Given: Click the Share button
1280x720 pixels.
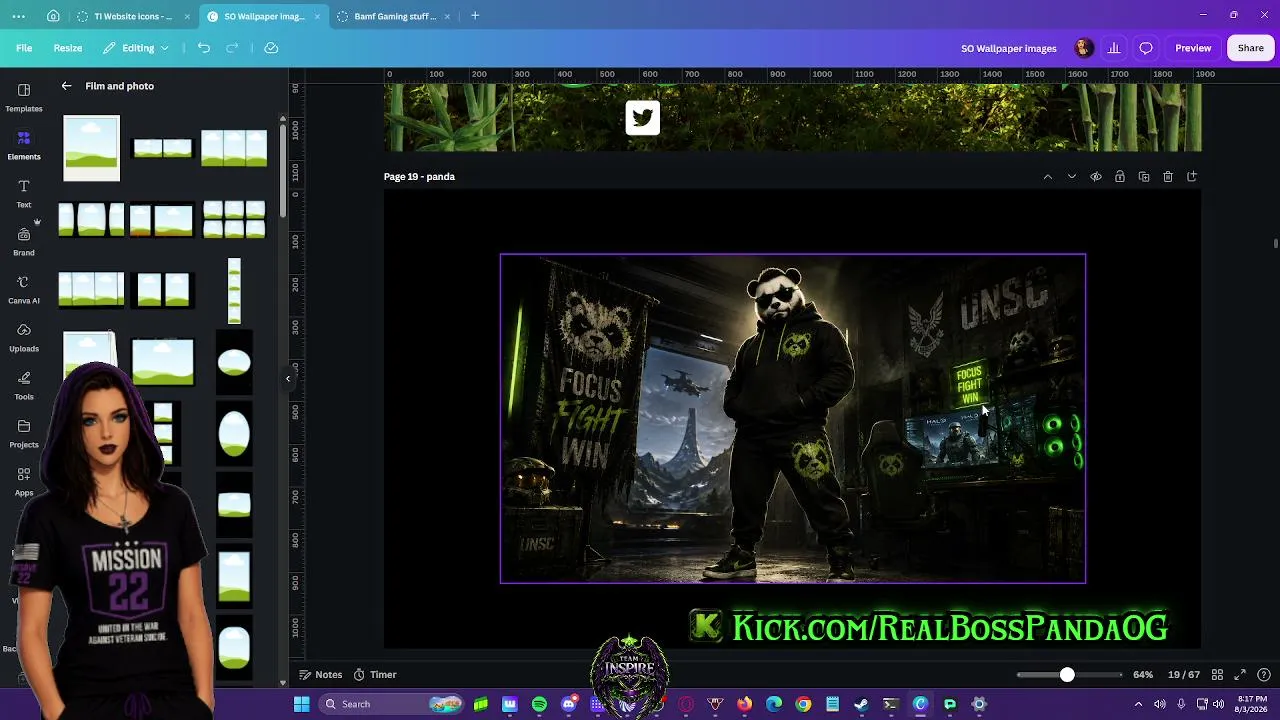Looking at the screenshot, I should click(1251, 48).
